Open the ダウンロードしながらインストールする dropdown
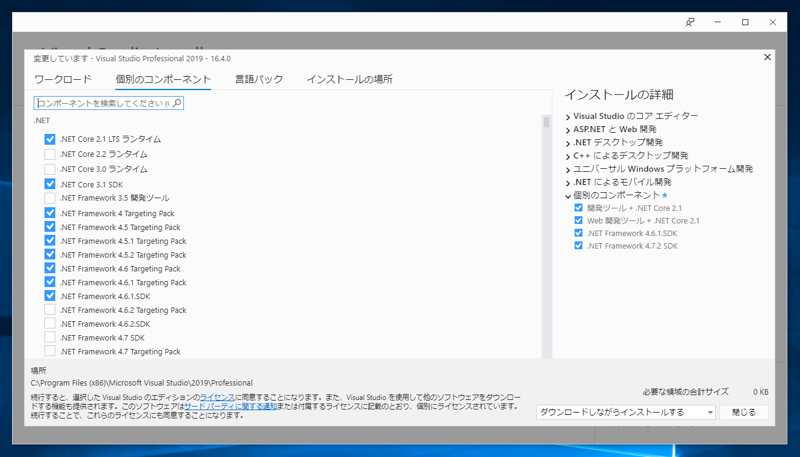This screenshot has height=457, width=800. (626, 412)
